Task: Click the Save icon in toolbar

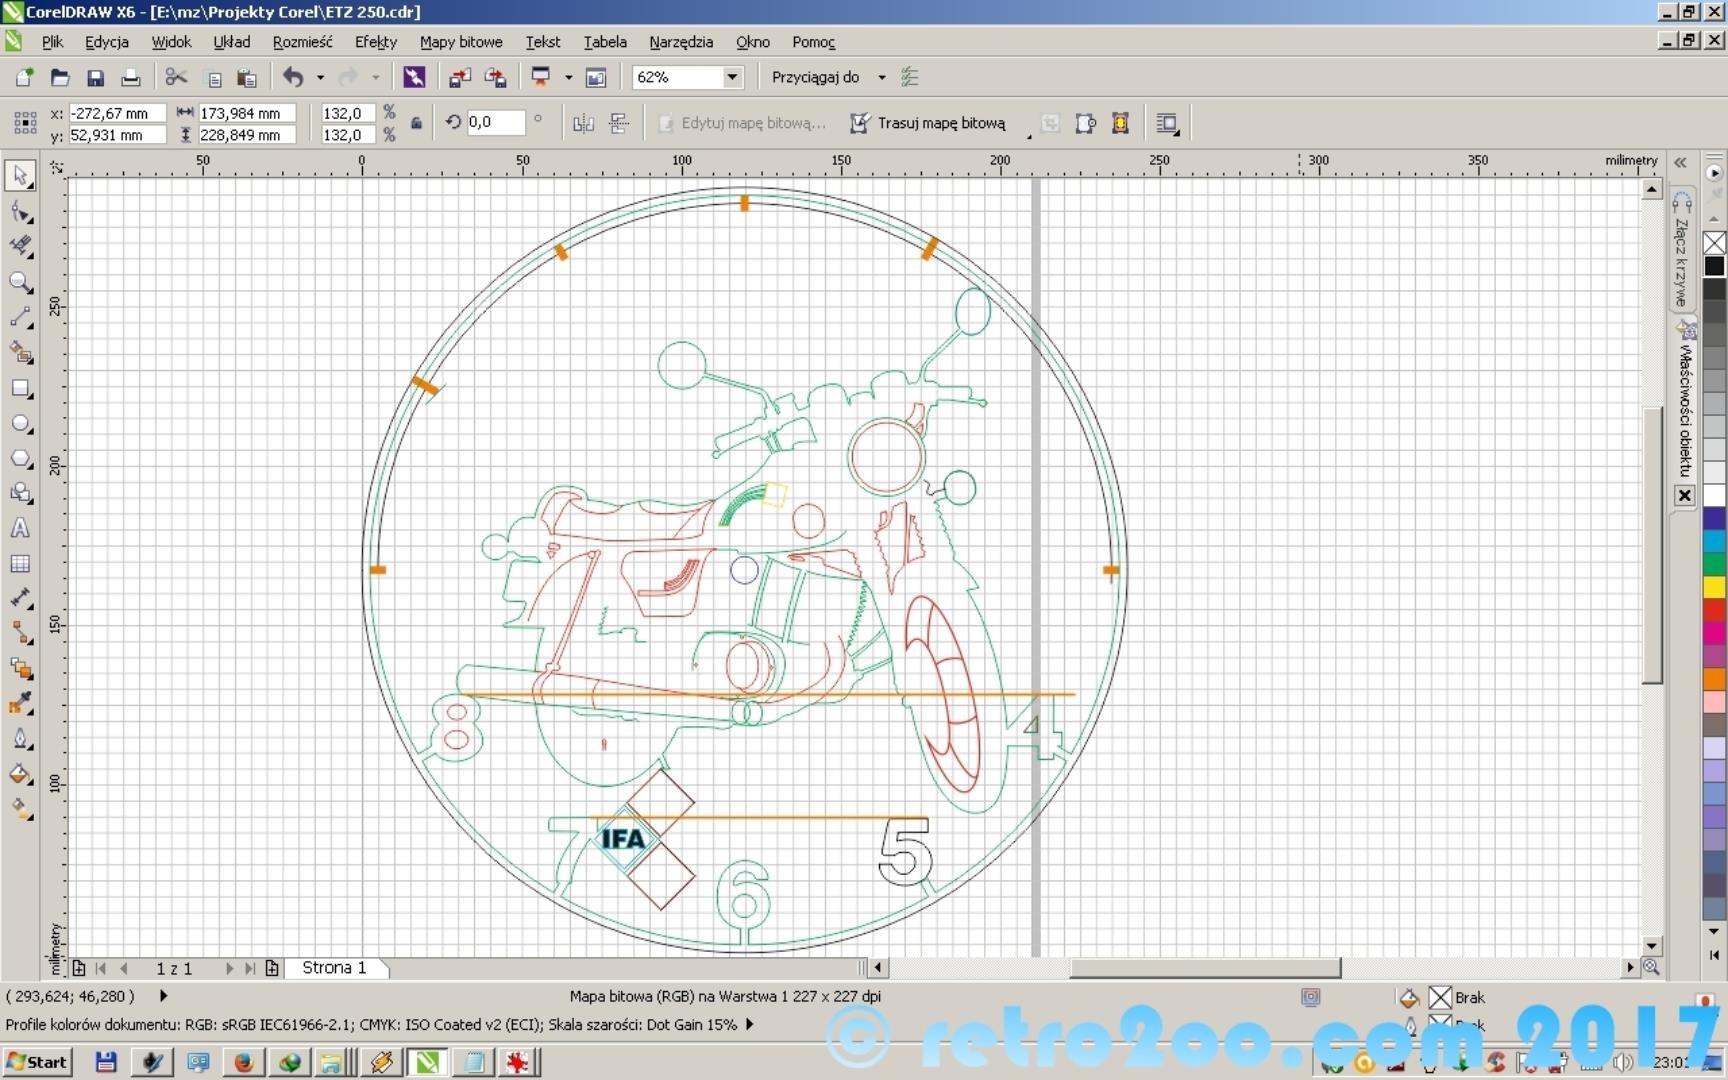Action: tap(95, 78)
